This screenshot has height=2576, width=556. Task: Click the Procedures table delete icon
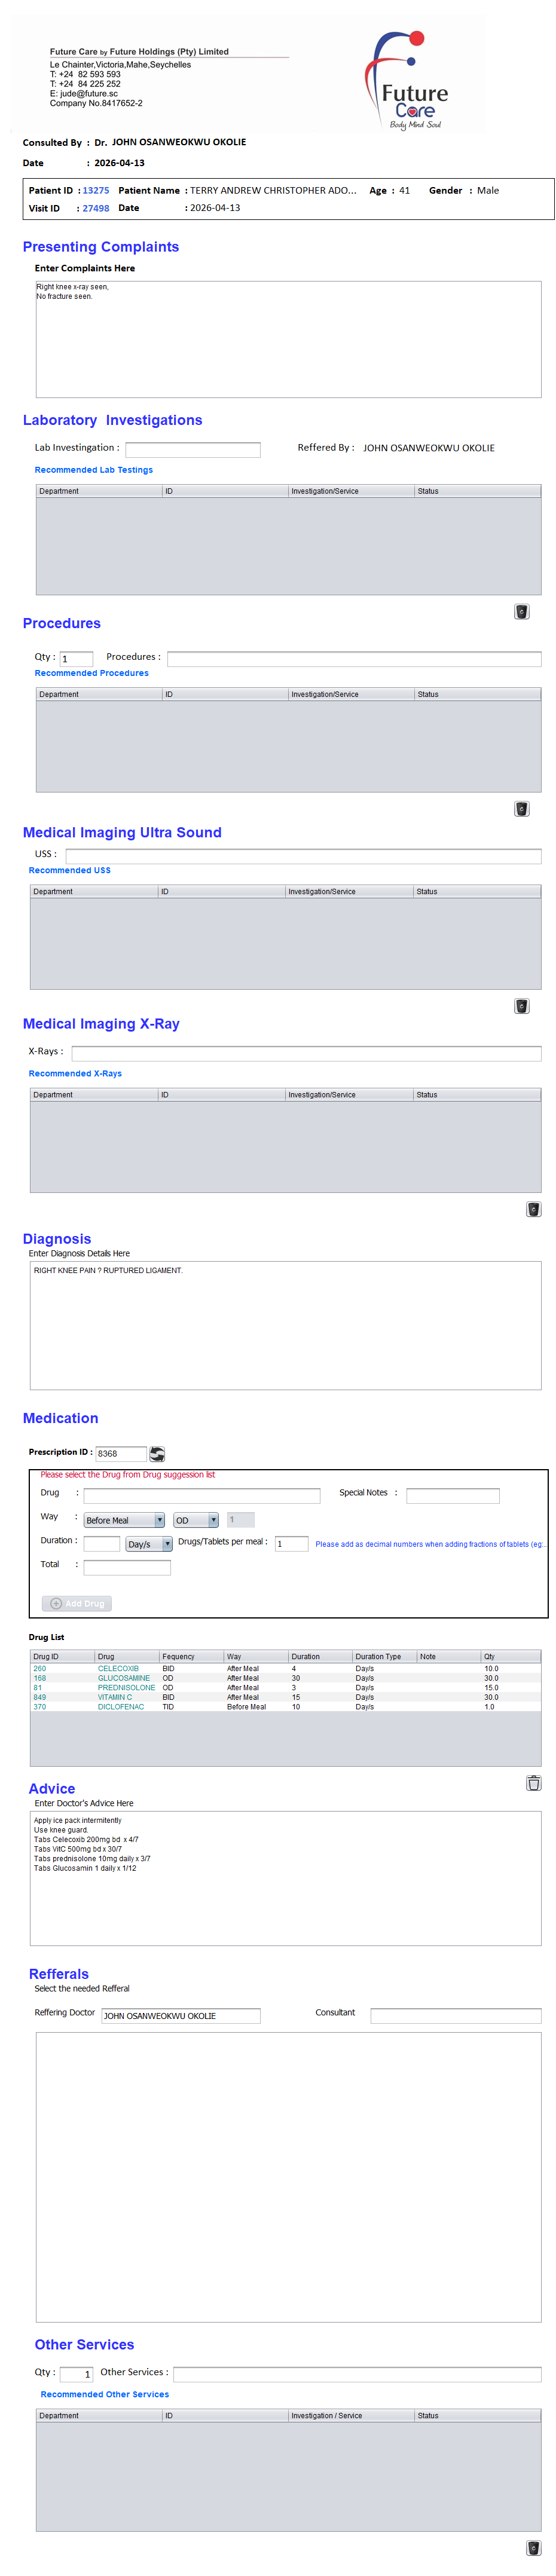[x=521, y=808]
